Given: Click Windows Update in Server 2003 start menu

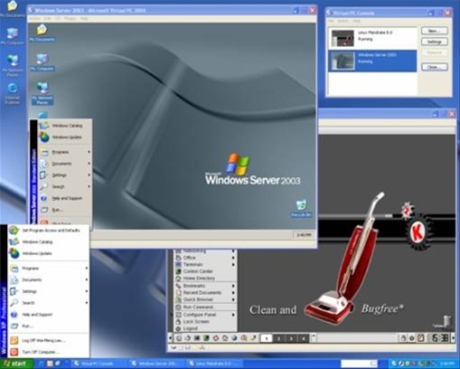Looking at the screenshot, I should (x=65, y=137).
